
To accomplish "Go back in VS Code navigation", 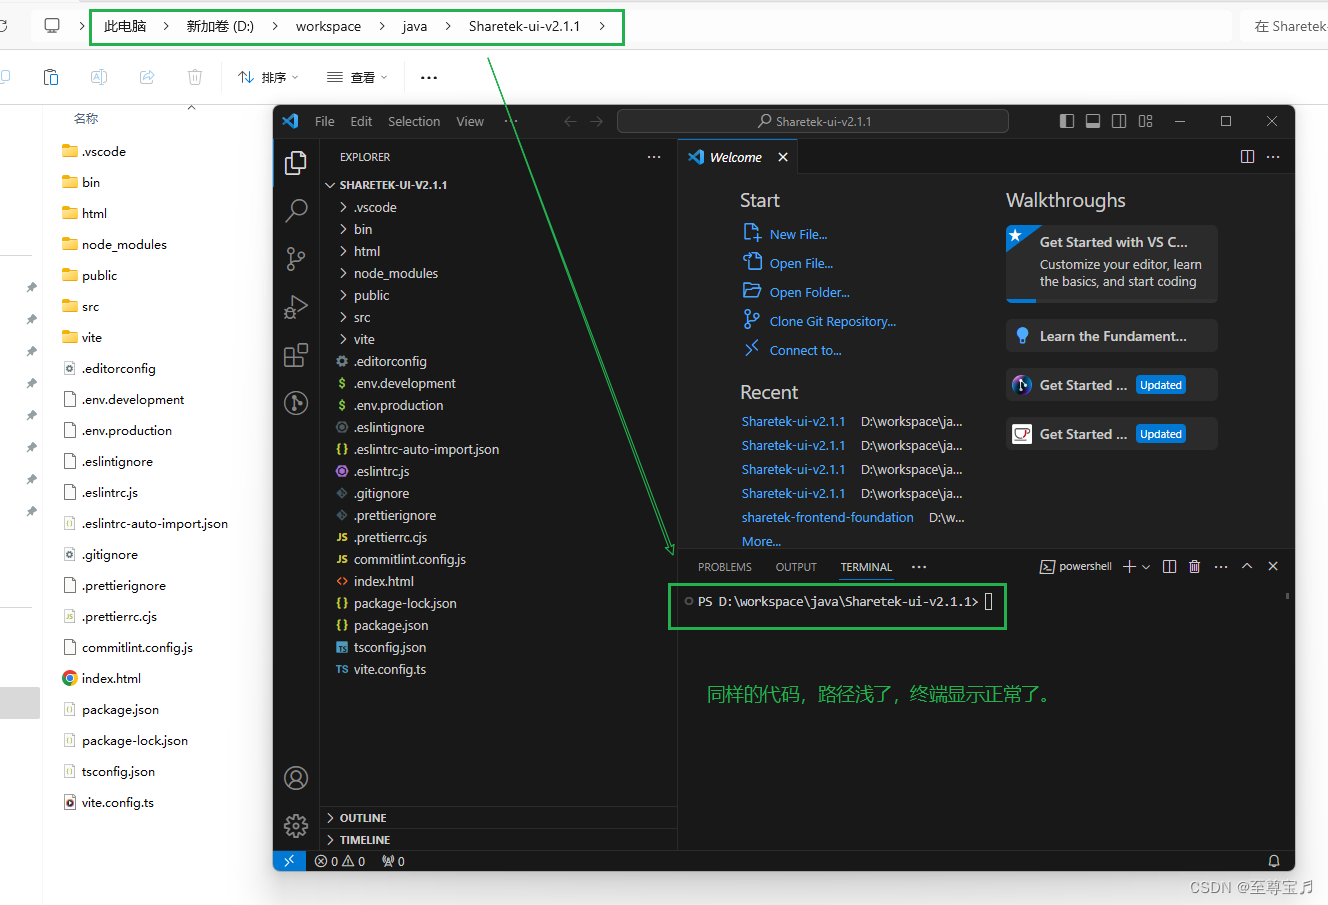I will (x=570, y=121).
